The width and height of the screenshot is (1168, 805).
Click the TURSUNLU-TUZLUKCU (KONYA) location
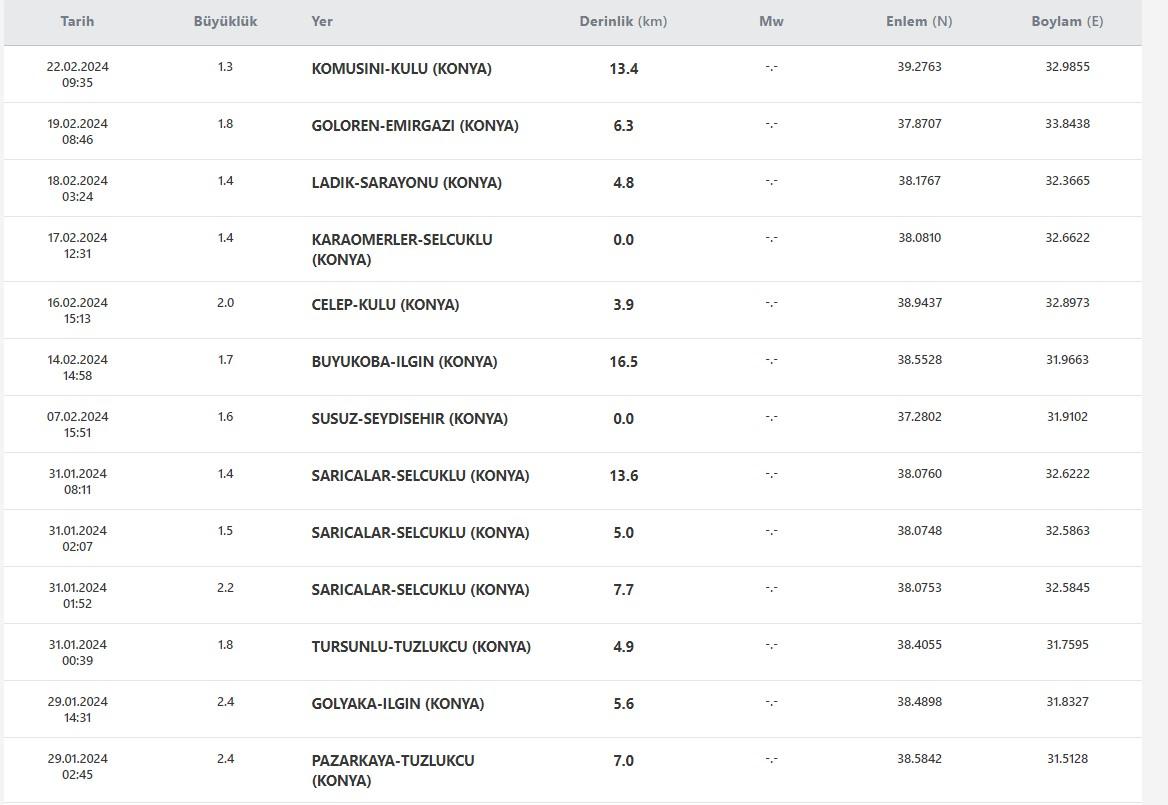pyautogui.click(x=421, y=647)
